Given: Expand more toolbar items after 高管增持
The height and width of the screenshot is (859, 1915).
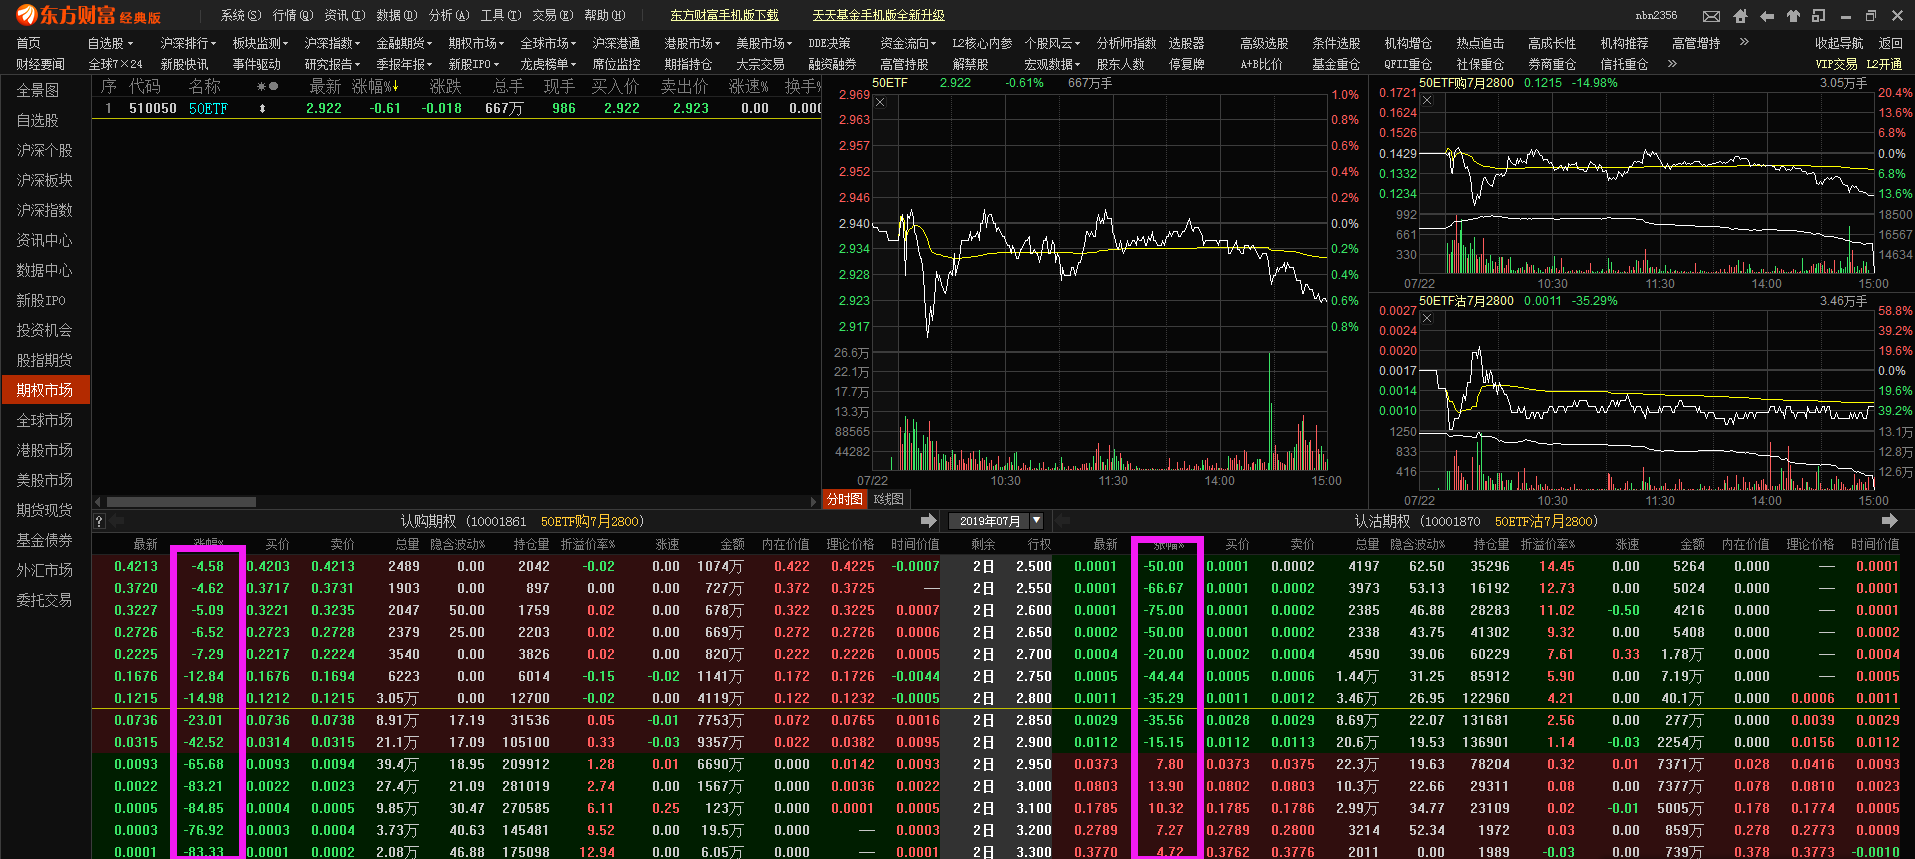Looking at the screenshot, I should tap(1744, 42).
